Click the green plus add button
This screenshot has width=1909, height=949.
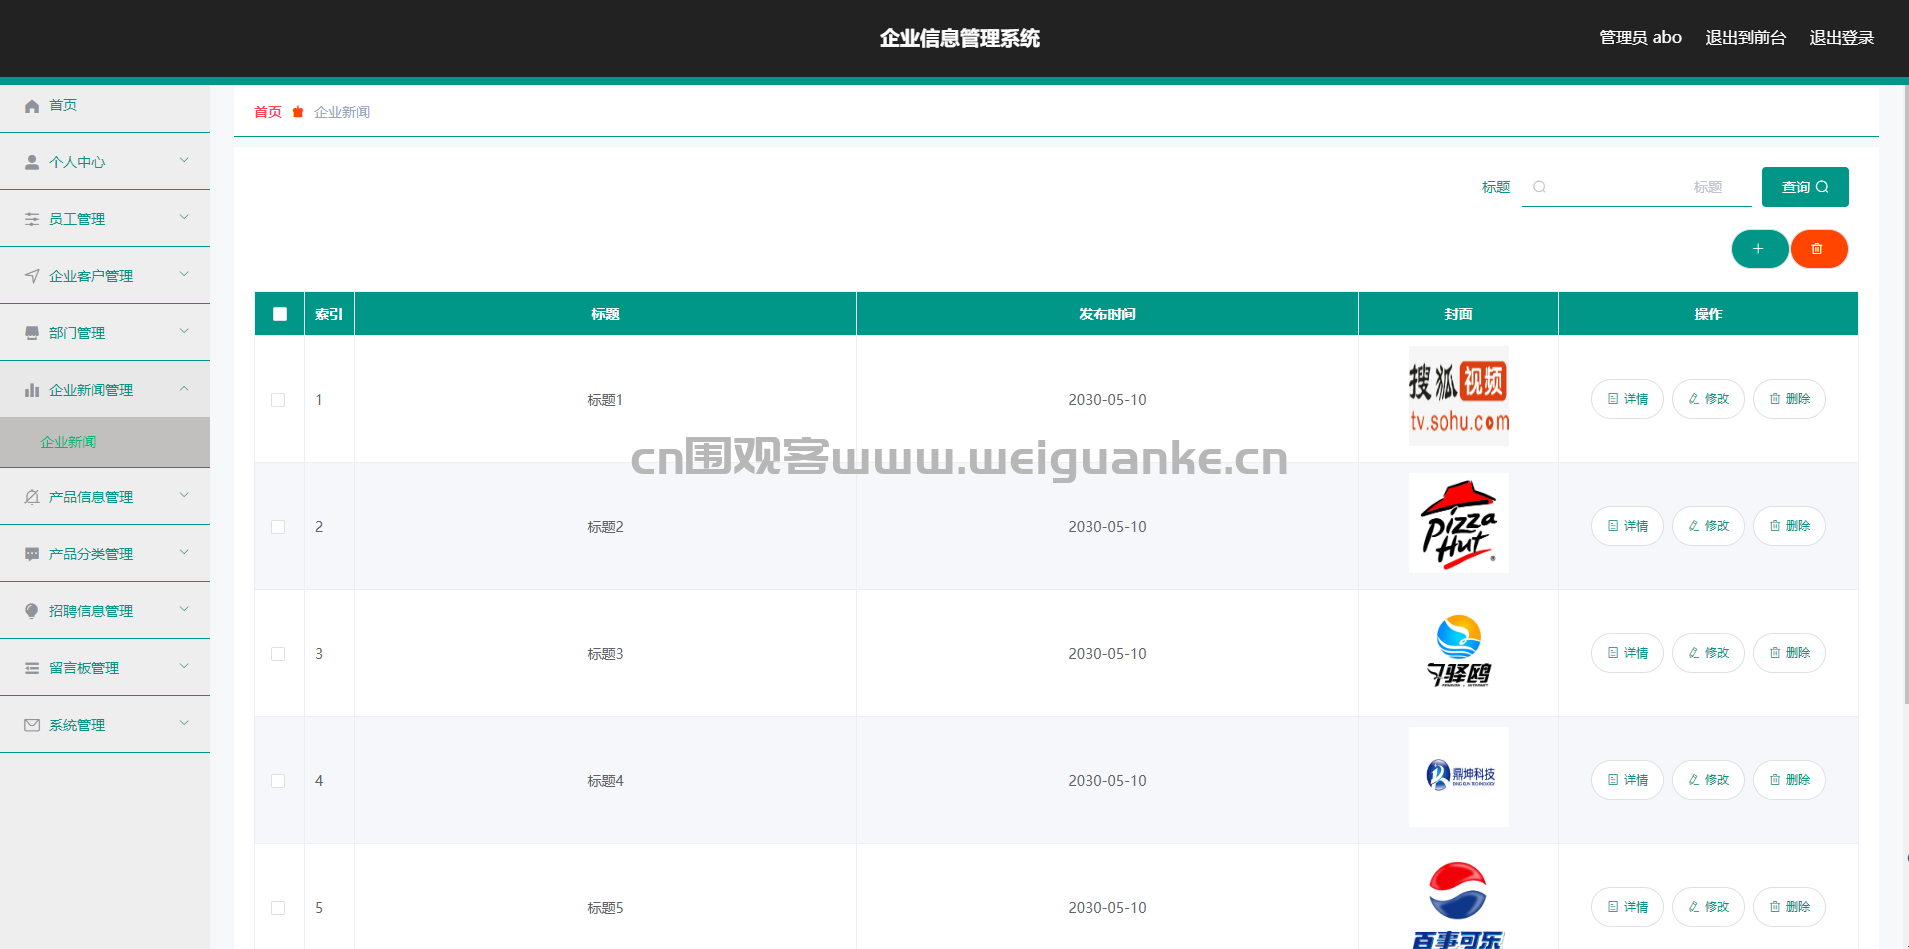(1759, 249)
